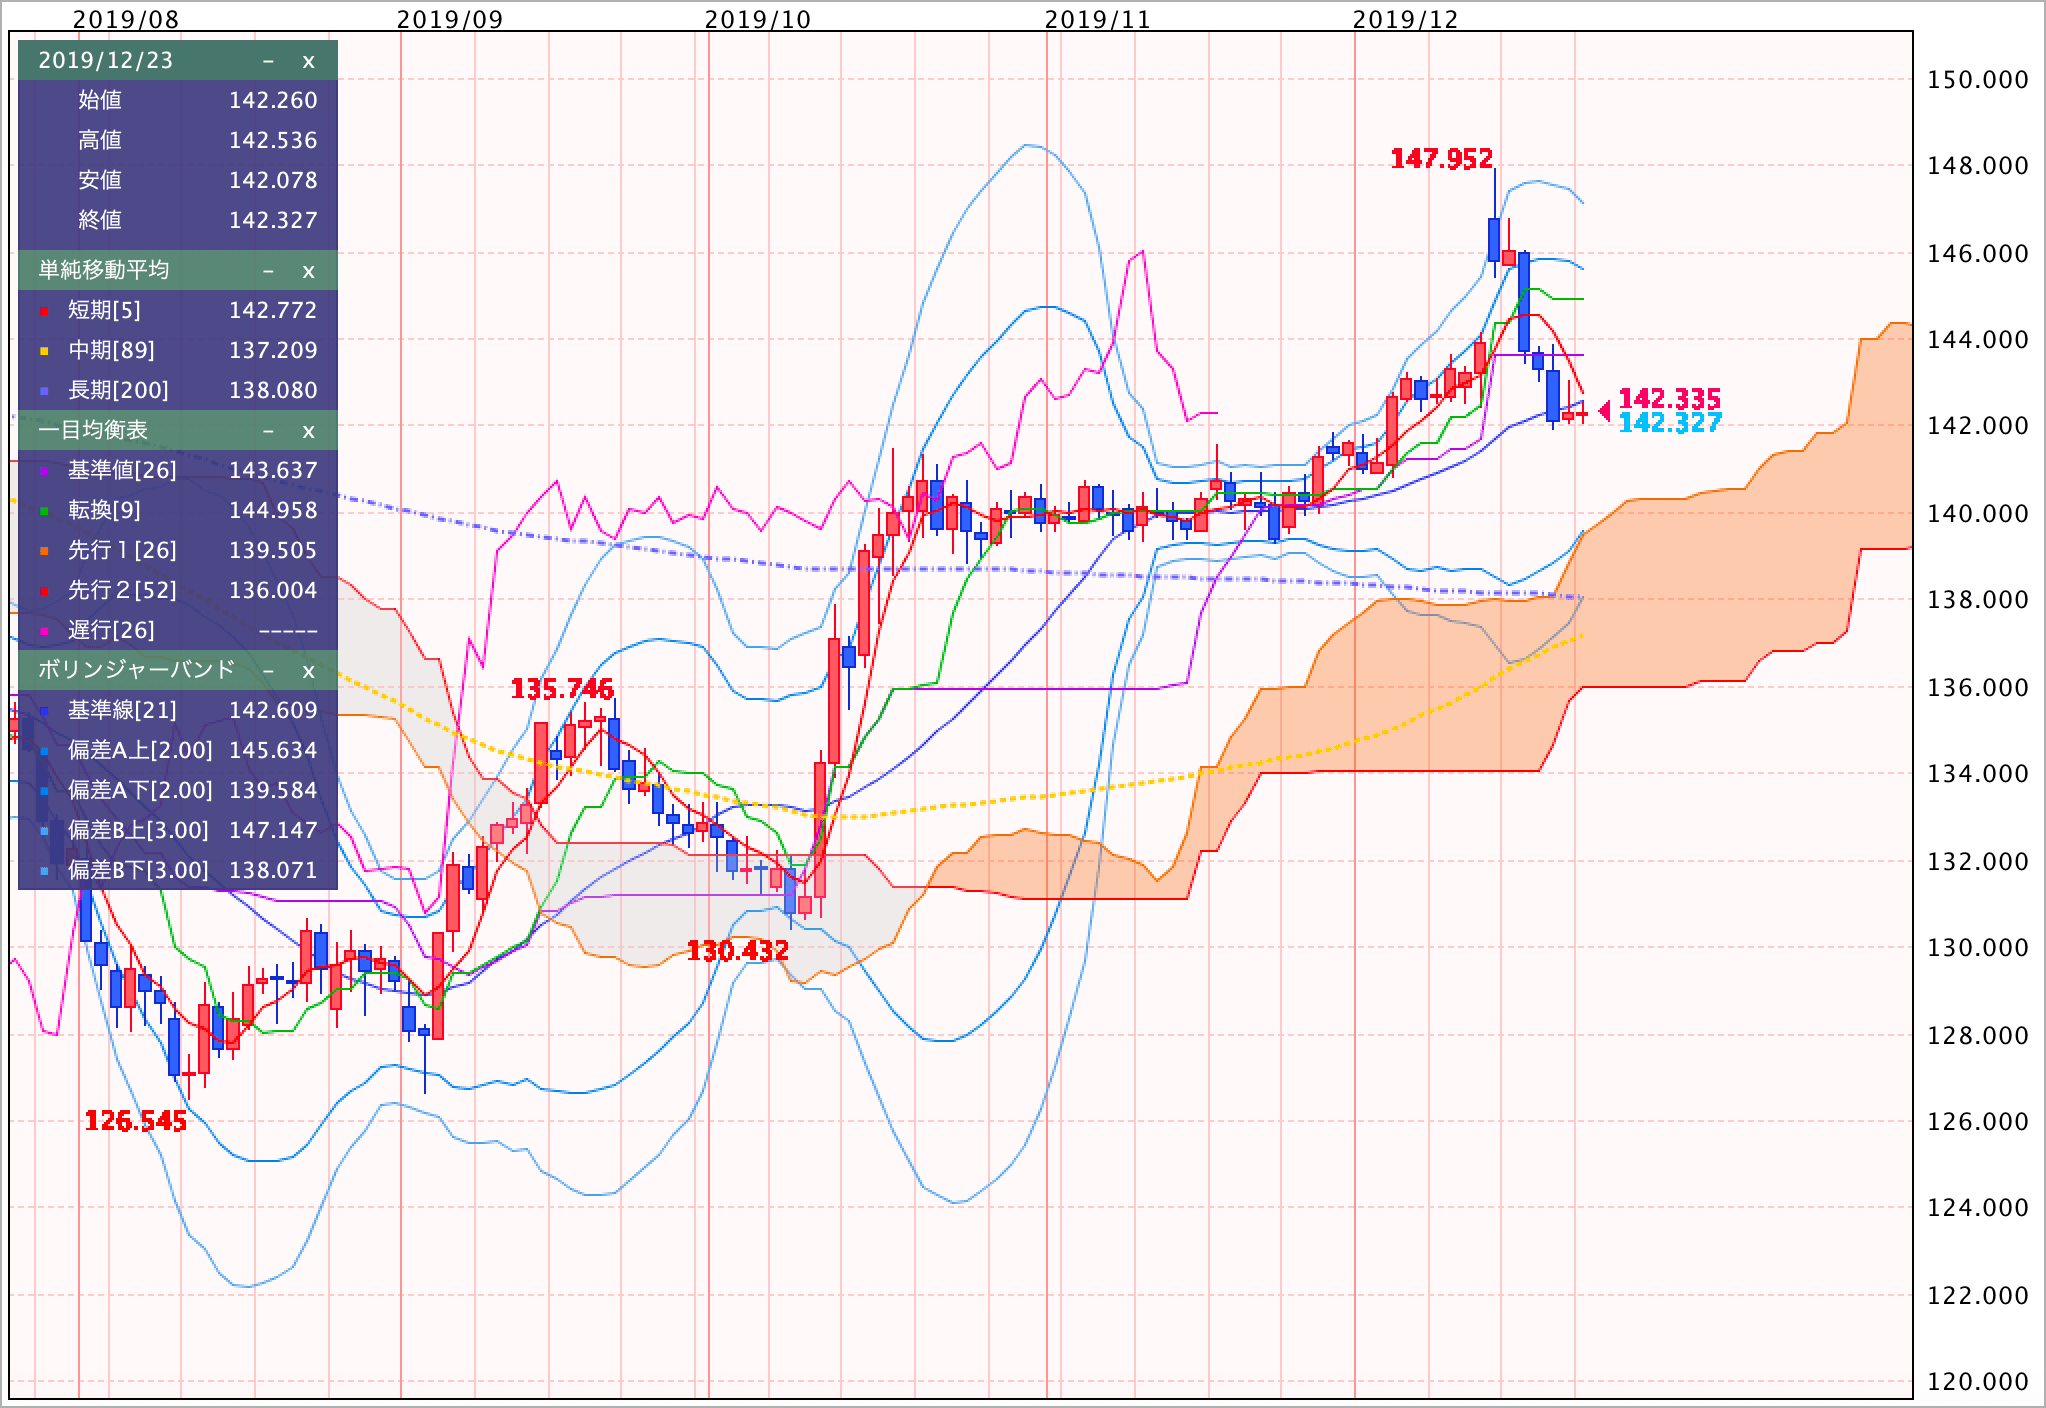The width and height of the screenshot is (2046, 1408).
Task: Collapse the 単純移動平均 panel with minus
Action: tap(268, 271)
